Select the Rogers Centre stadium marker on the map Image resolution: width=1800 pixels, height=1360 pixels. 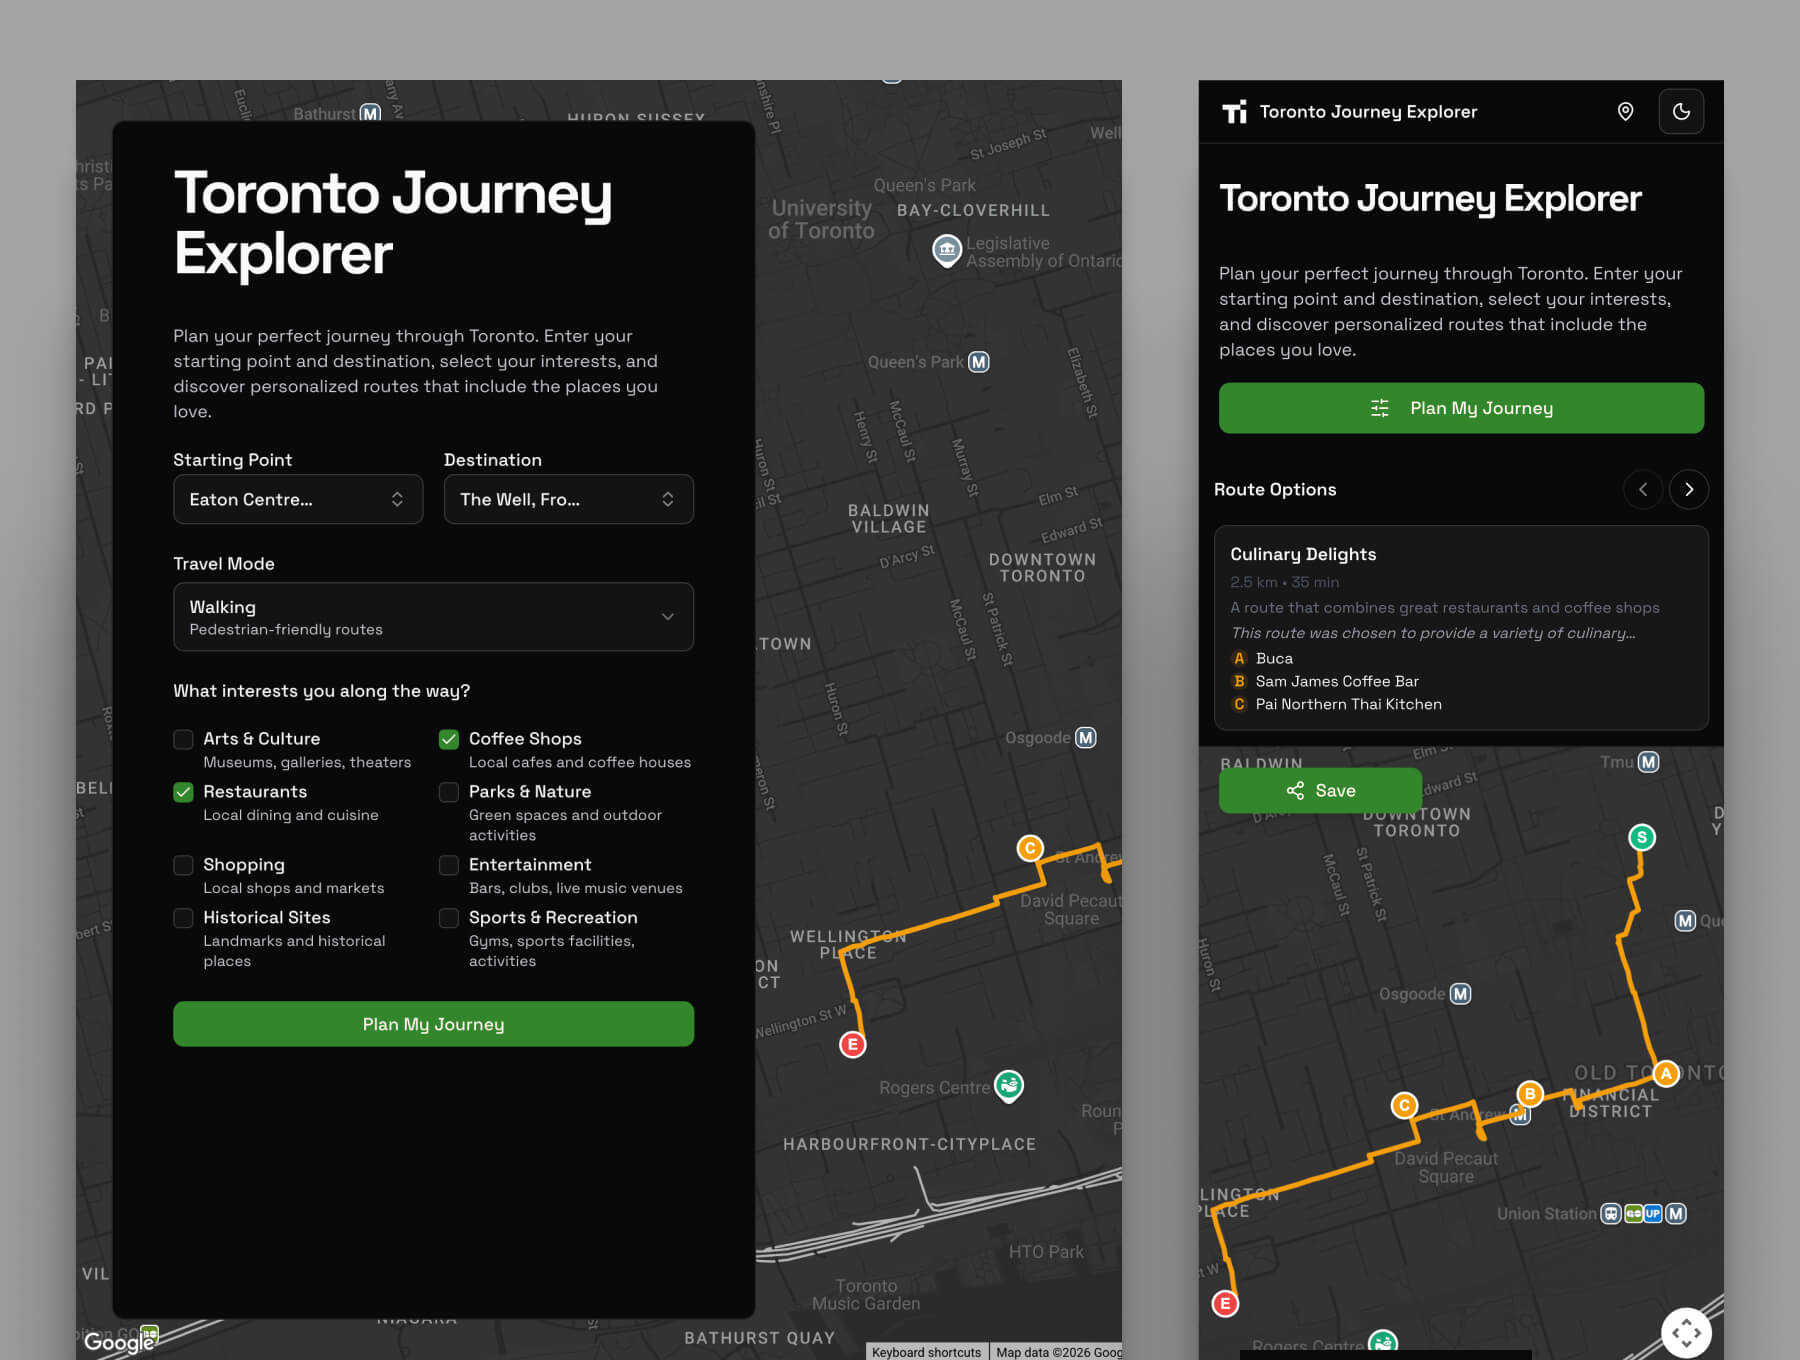(x=1008, y=1086)
